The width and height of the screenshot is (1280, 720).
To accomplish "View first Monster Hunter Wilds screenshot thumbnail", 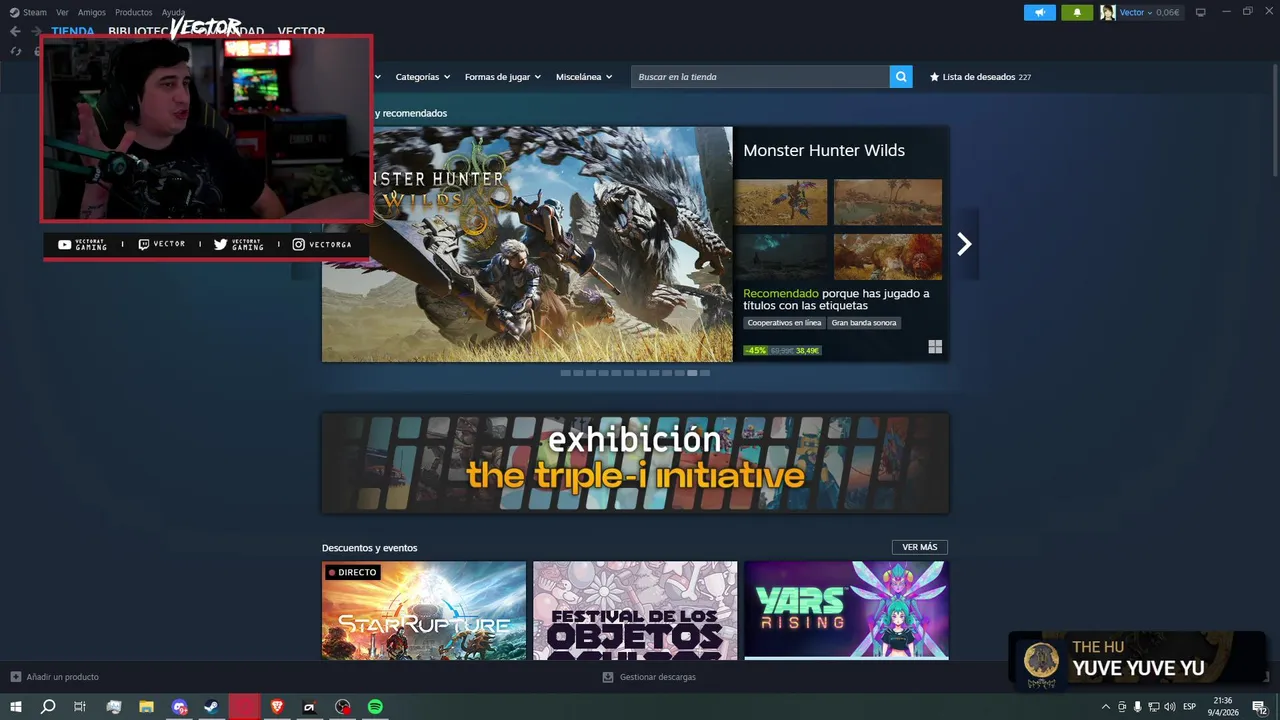I will tap(781, 202).
